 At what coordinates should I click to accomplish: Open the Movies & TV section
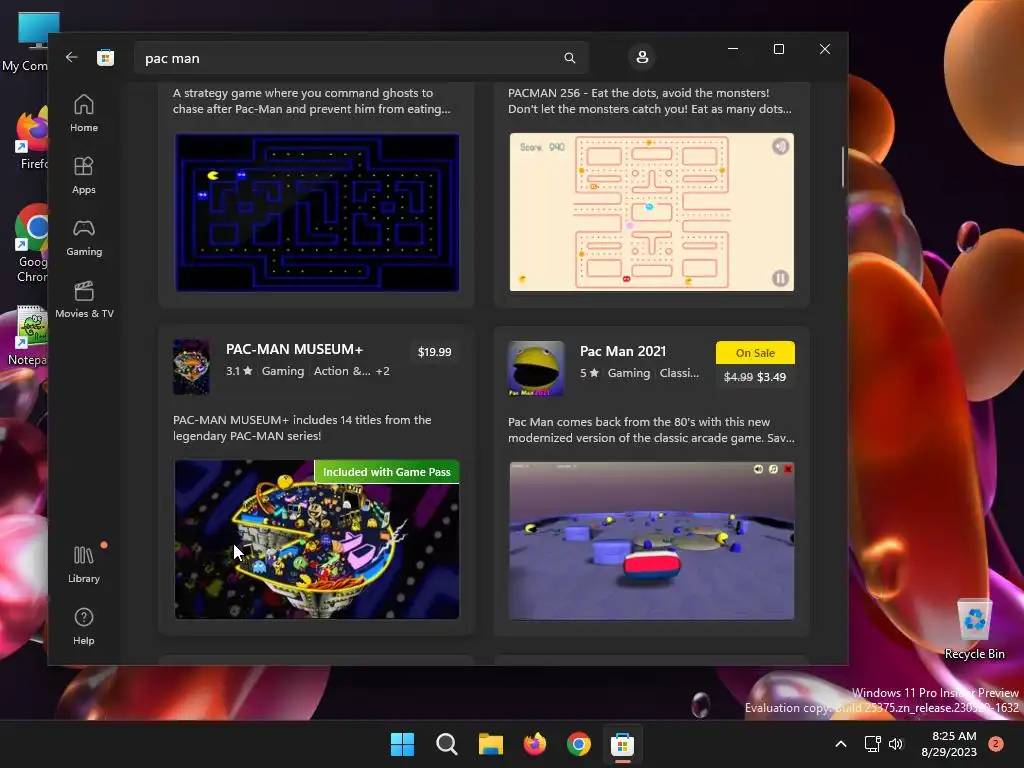pos(84,299)
